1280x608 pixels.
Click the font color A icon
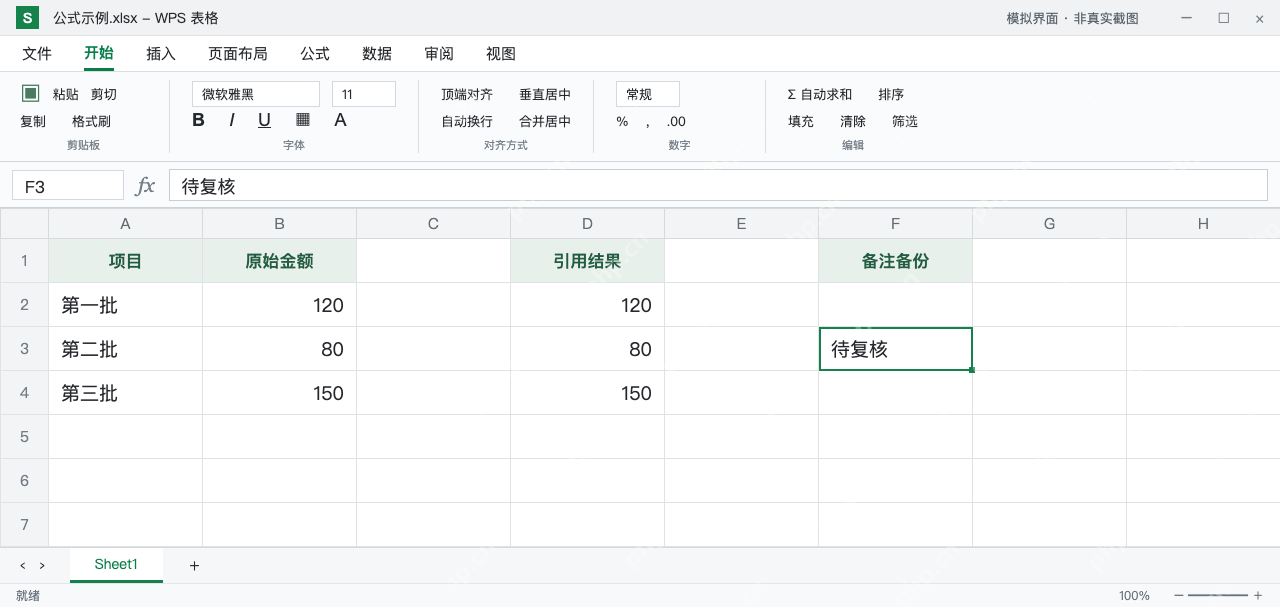(x=340, y=120)
